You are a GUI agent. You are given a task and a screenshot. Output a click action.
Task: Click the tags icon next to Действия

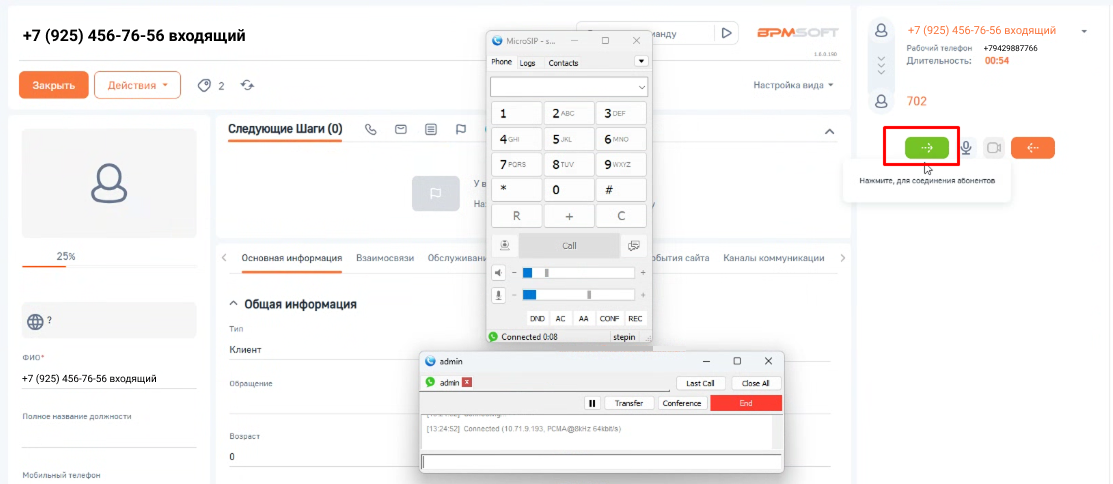pyautogui.click(x=204, y=86)
